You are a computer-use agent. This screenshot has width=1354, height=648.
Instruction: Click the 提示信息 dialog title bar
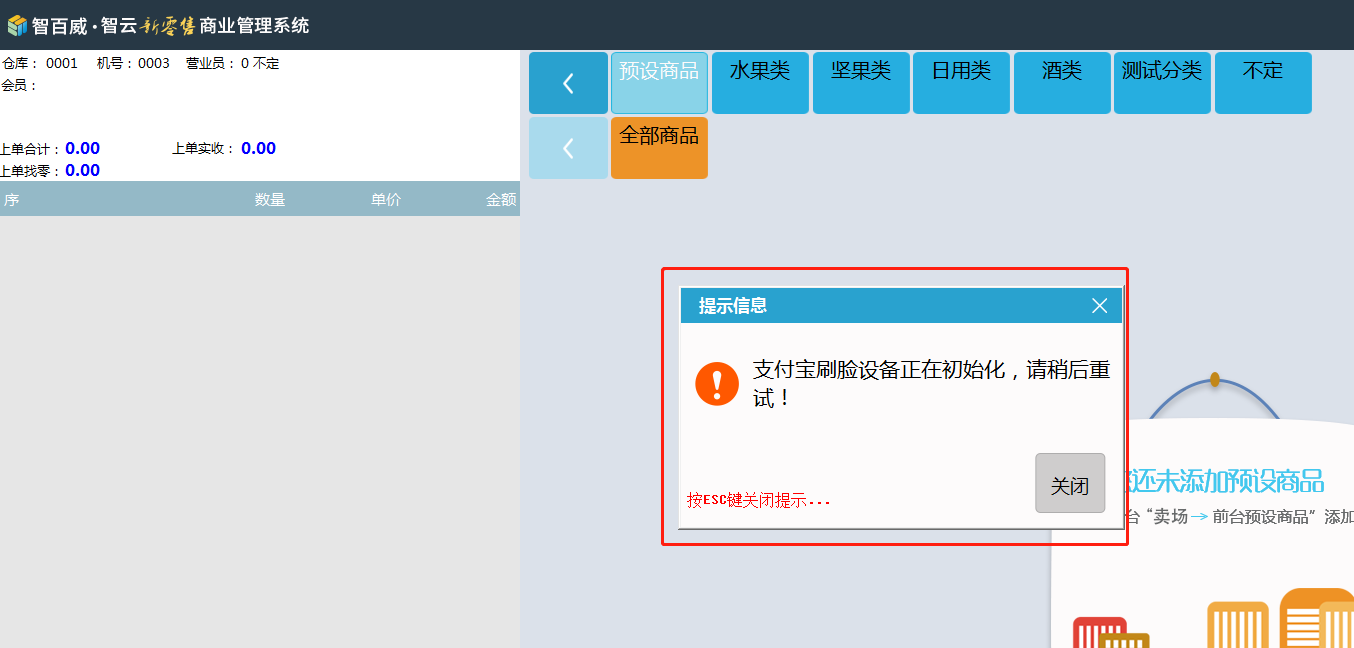click(x=880, y=306)
